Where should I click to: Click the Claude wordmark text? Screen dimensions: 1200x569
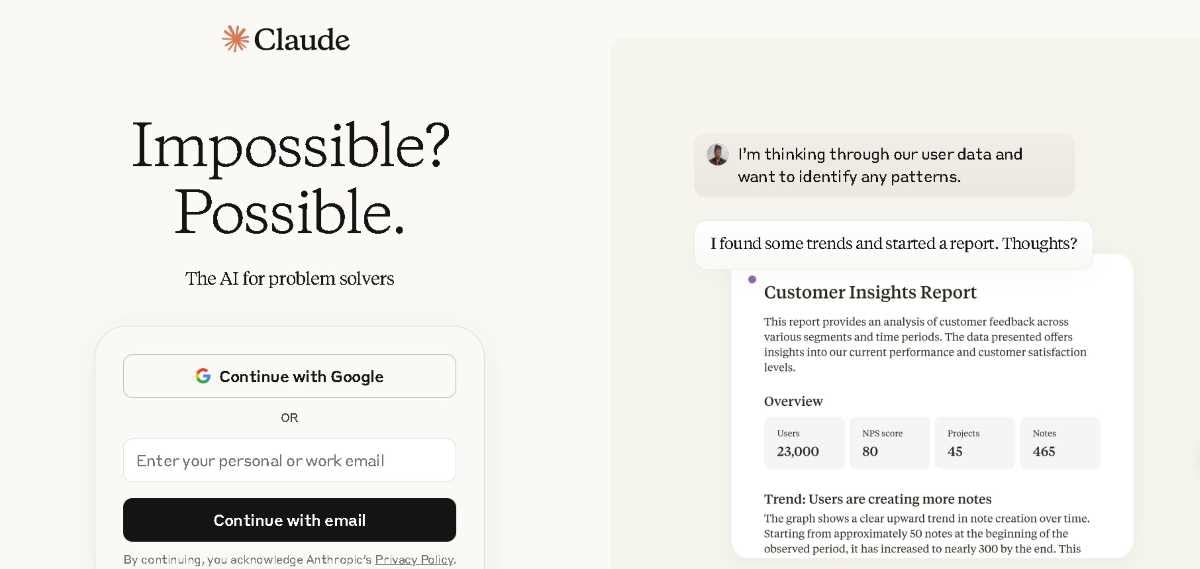click(301, 40)
